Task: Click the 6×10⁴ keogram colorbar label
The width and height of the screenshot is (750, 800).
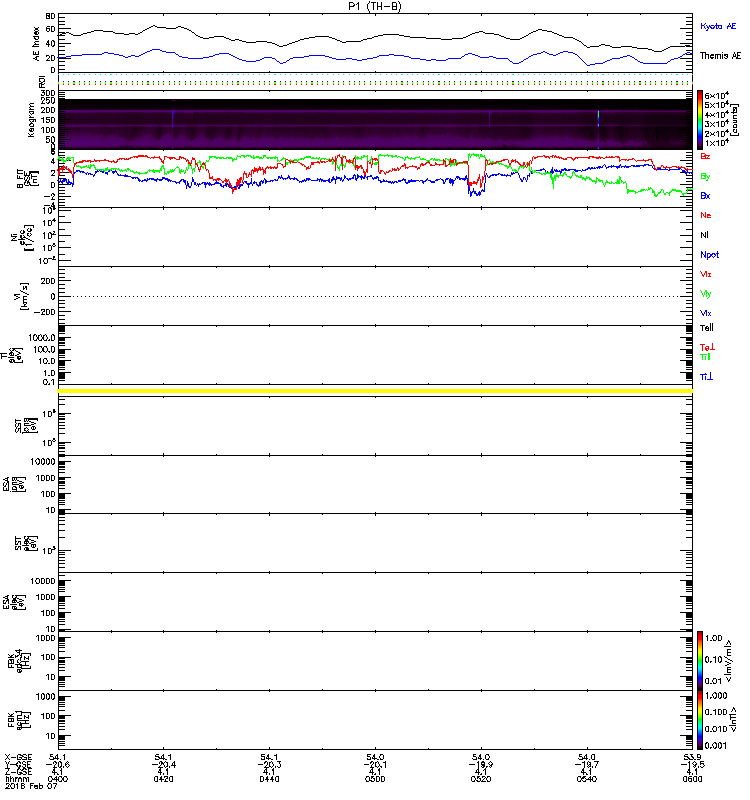Action: click(716, 95)
